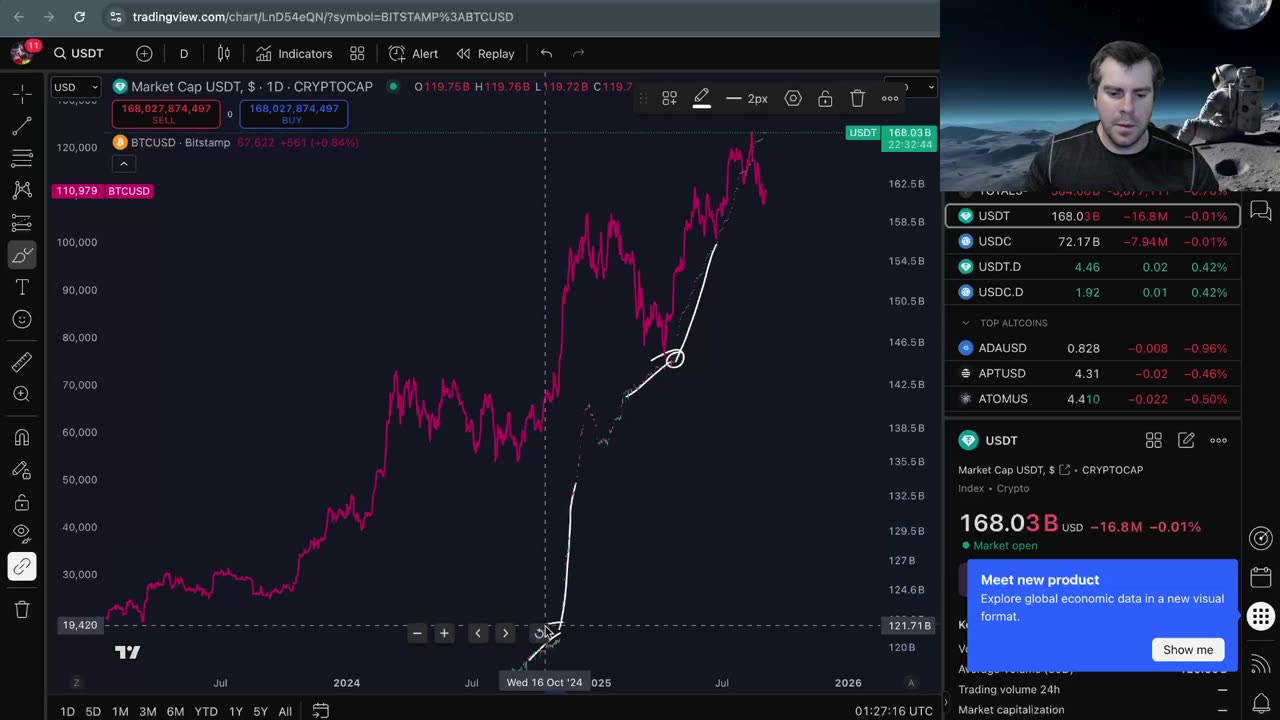Click the blue BUY price button

tap(293, 114)
